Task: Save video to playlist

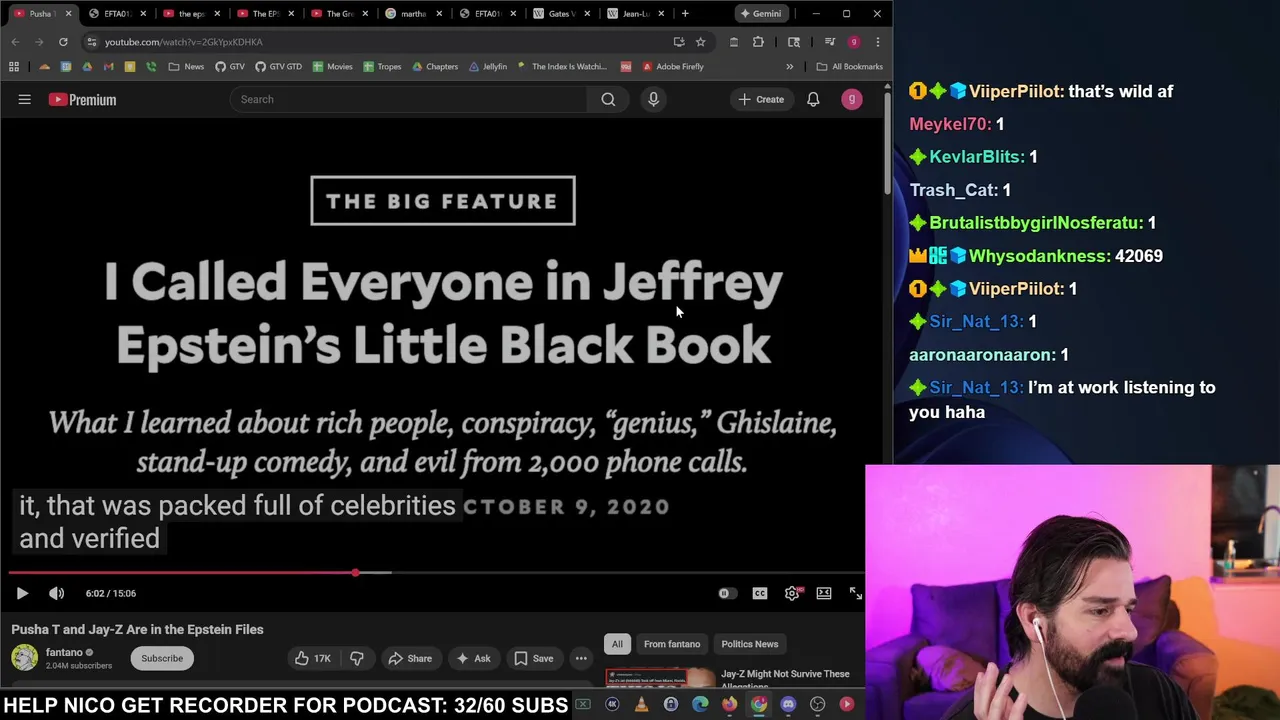Action: (534, 658)
